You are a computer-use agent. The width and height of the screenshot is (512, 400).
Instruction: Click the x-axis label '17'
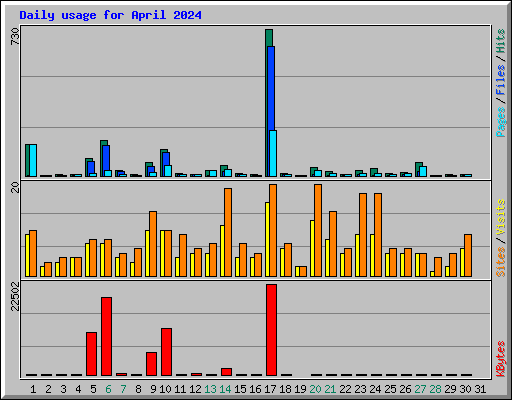pos(270,389)
